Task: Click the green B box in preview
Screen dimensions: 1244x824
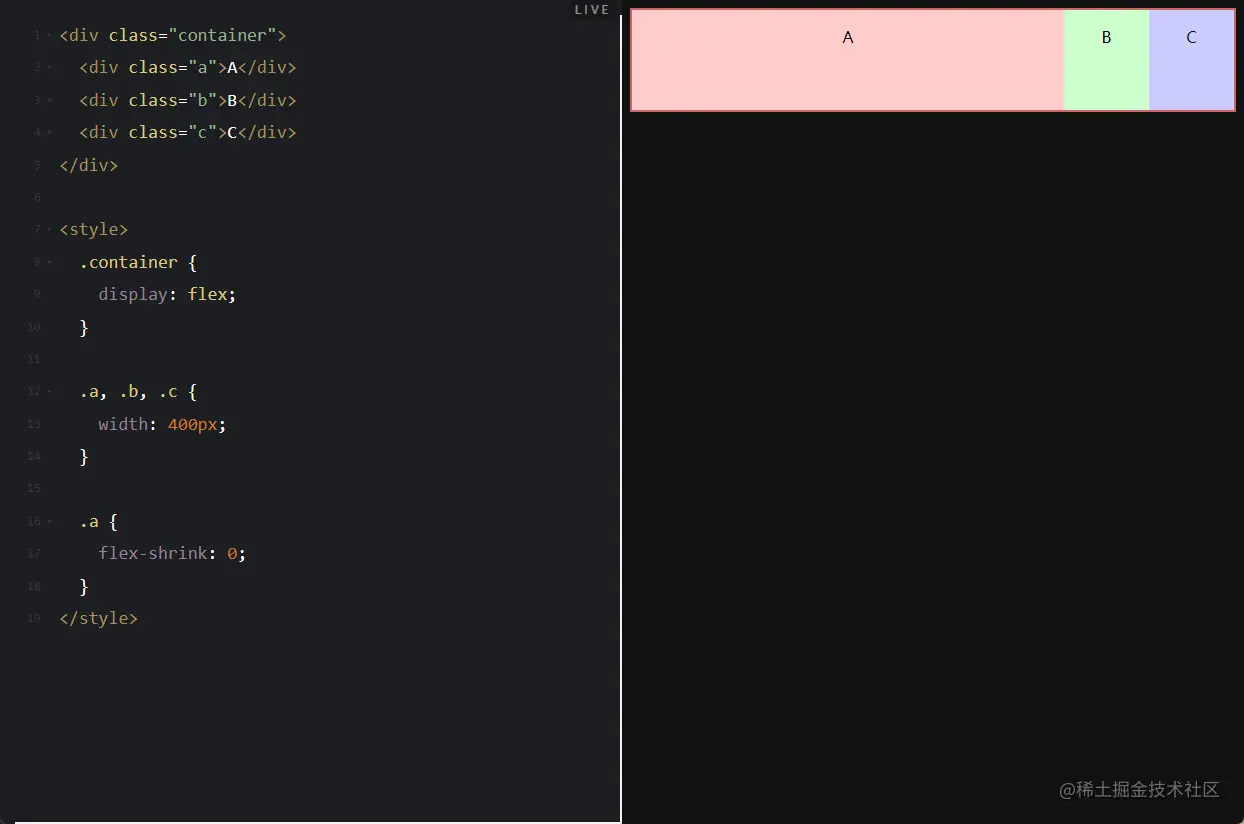Action: [1106, 60]
